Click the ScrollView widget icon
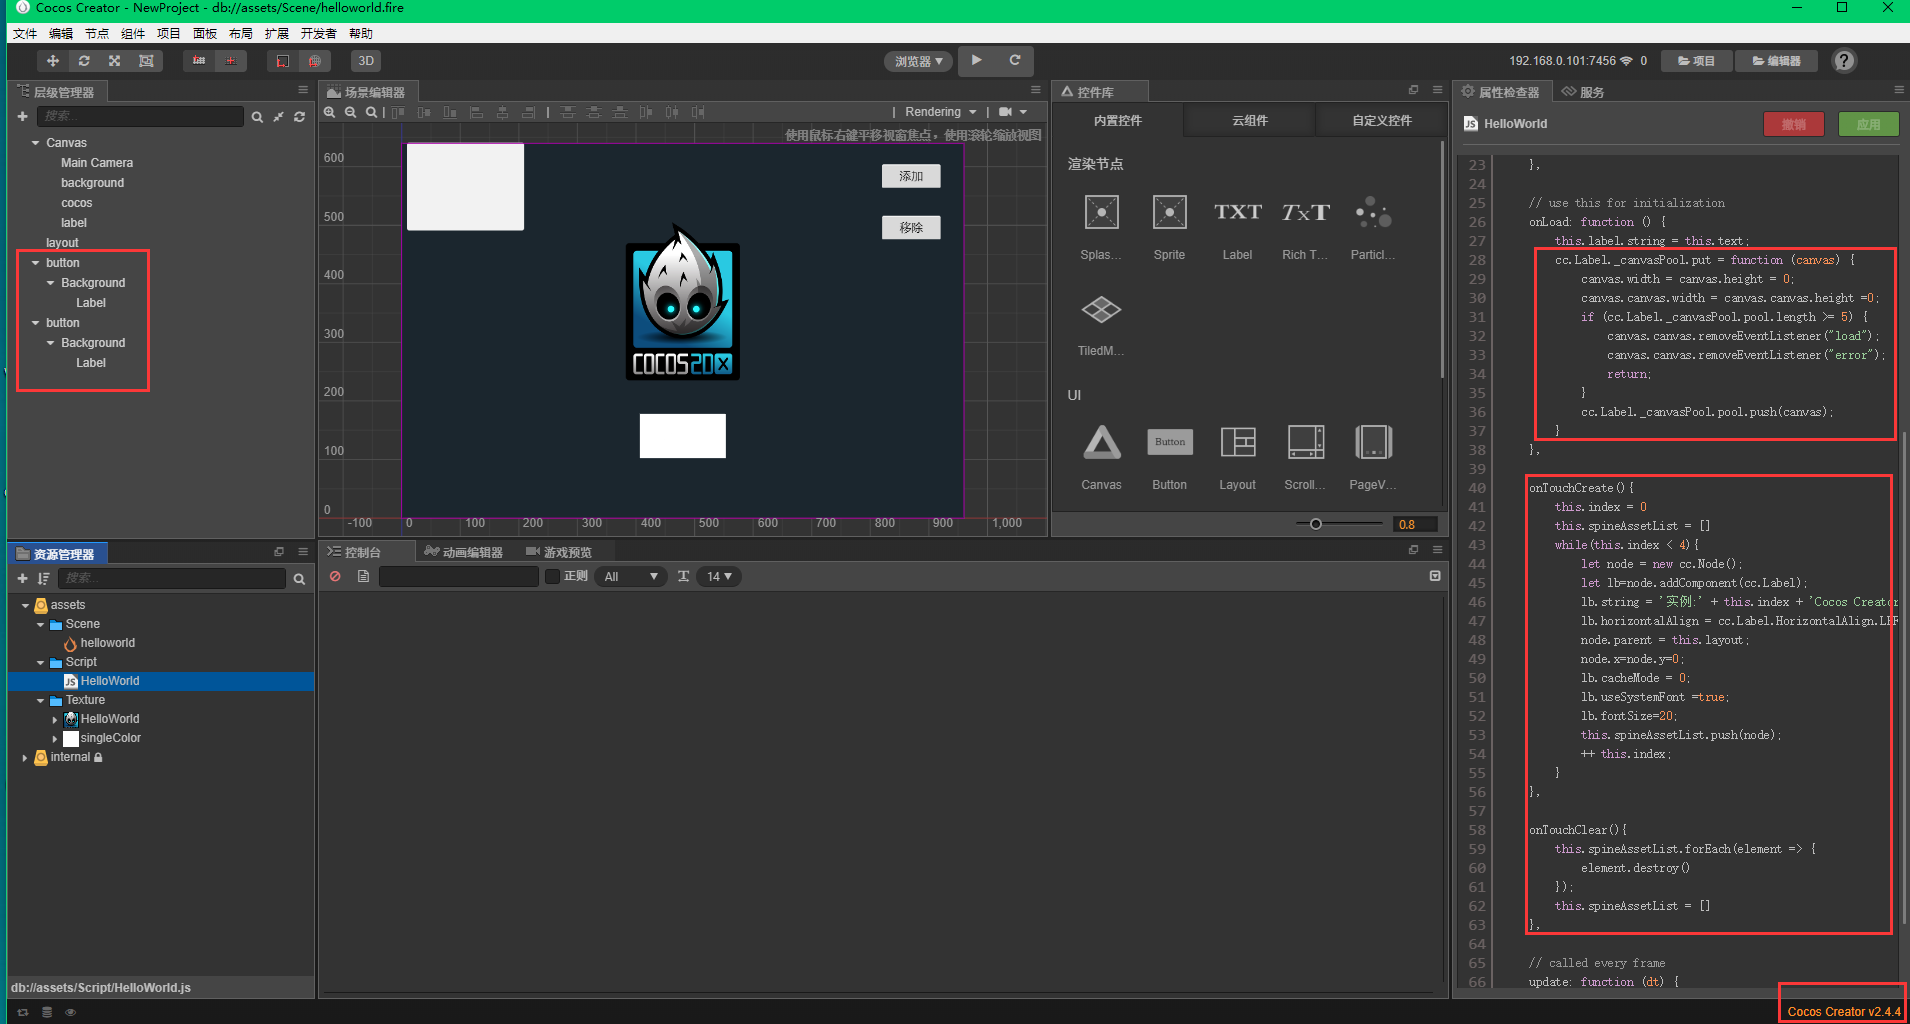Image resolution: width=1910 pixels, height=1024 pixels. click(1305, 442)
